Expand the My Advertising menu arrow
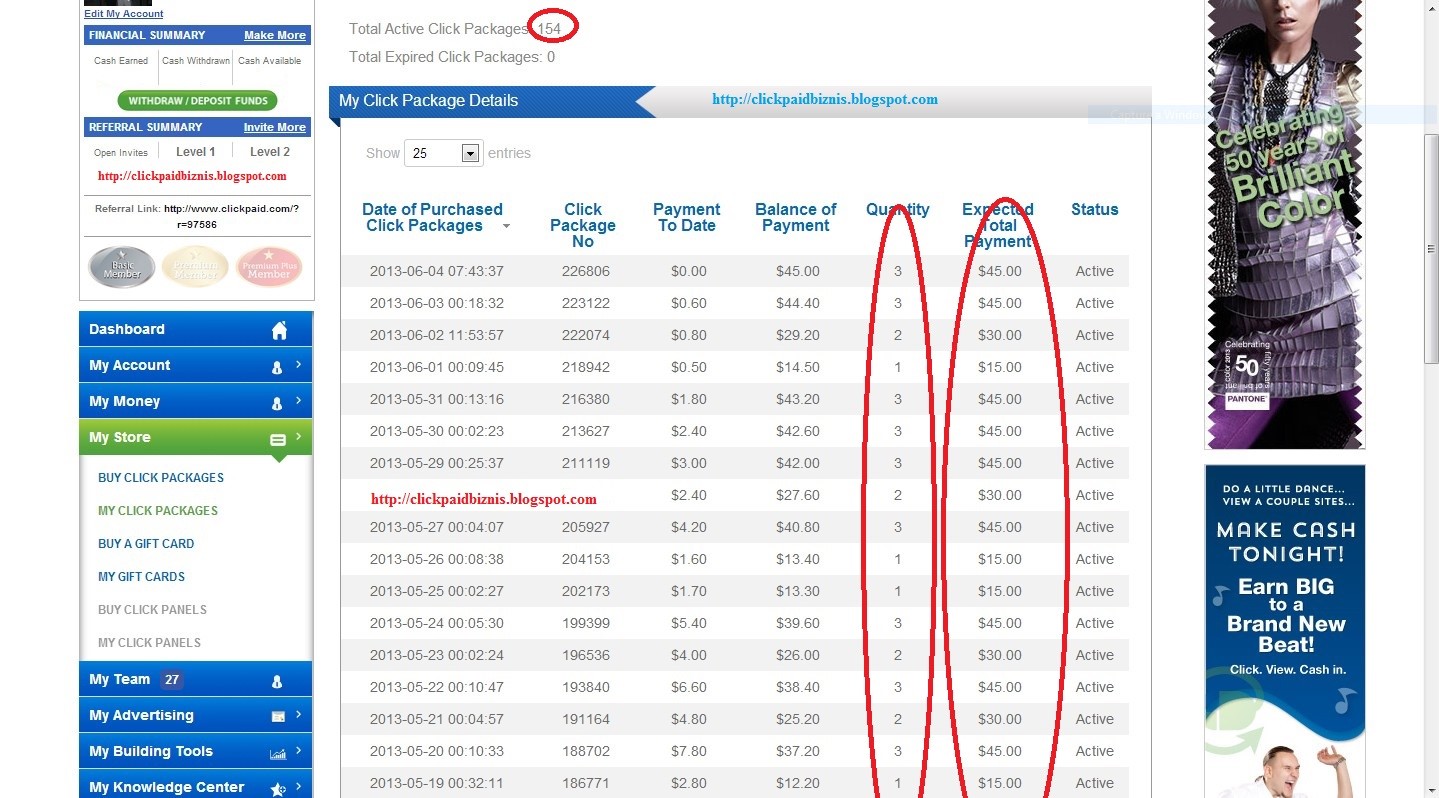The width and height of the screenshot is (1439, 798). pos(298,715)
